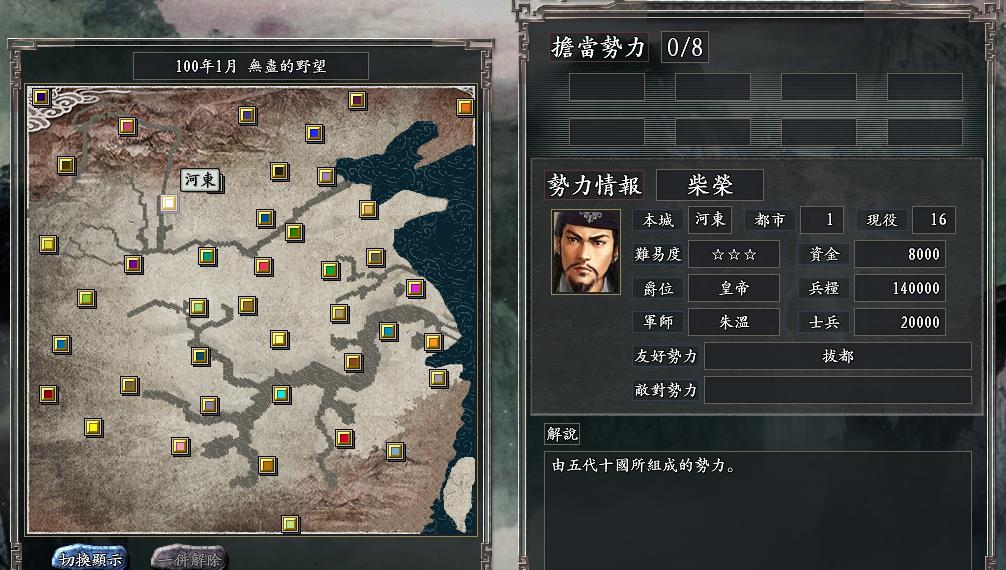Click the empty 敵對勢力 field
This screenshot has width=1006, height=570.
(838, 390)
